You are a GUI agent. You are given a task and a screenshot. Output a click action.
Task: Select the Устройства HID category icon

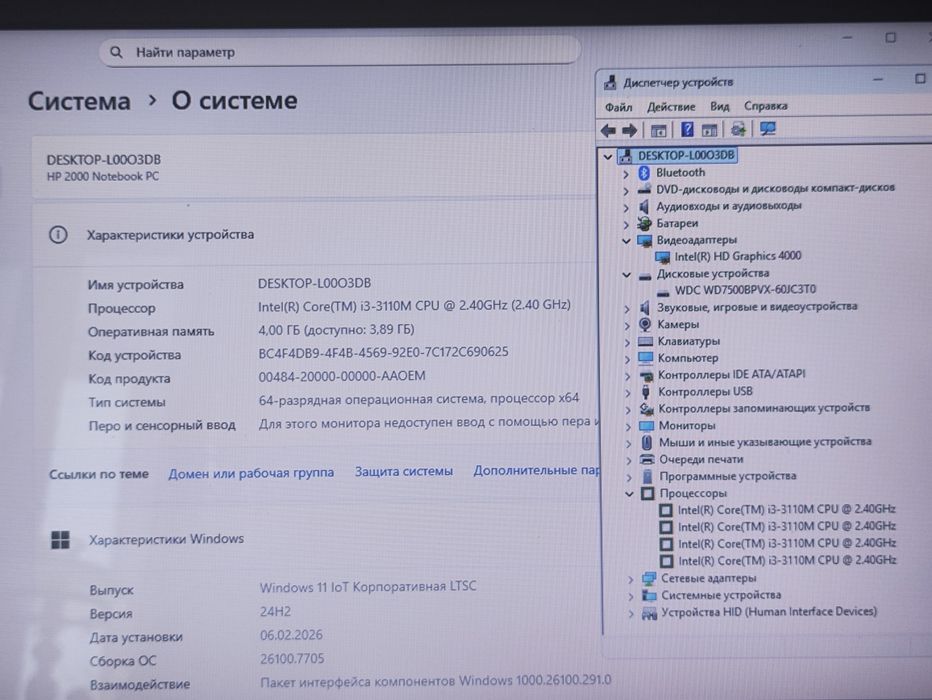pos(649,613)
